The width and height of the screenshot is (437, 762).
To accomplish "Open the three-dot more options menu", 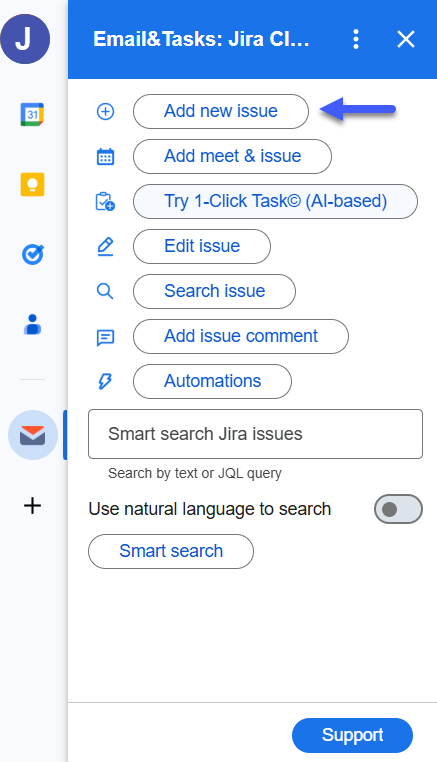I will pos(356,39).
